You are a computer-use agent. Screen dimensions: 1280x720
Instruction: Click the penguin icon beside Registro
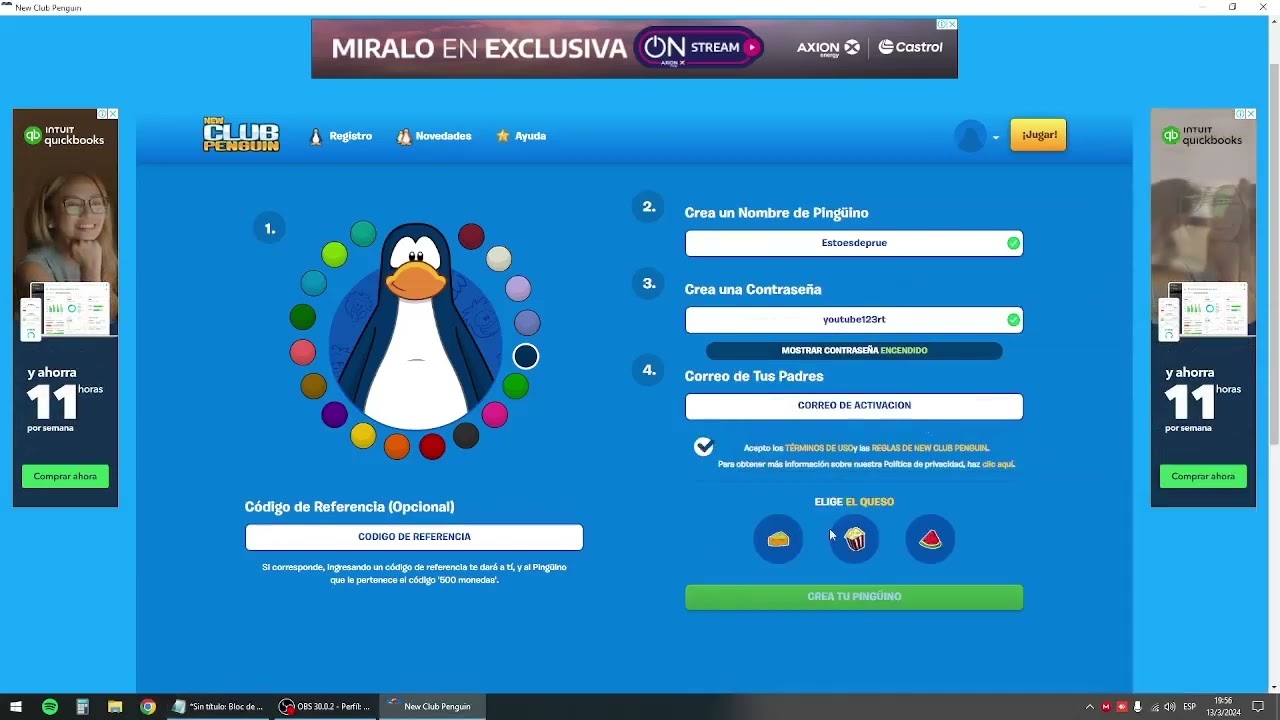pos(316,136)
